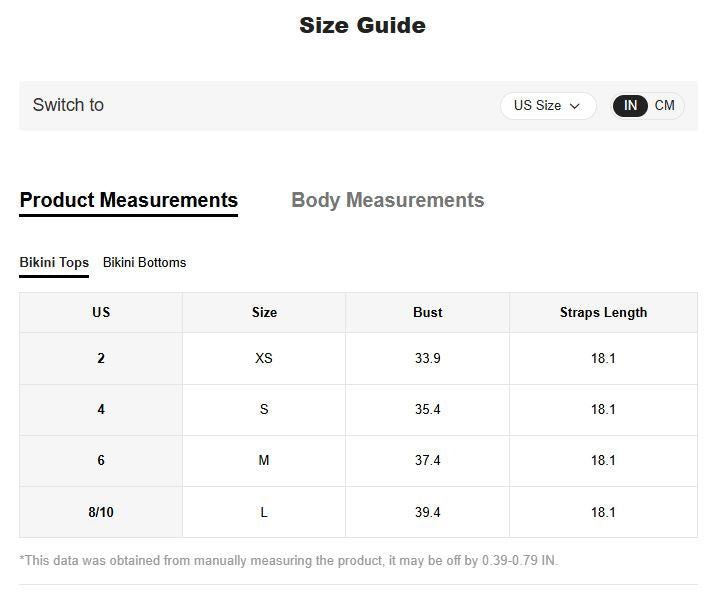Select the US size 4 row cell
The height and width of the screenshot is (598, 711).
point(101,409)
